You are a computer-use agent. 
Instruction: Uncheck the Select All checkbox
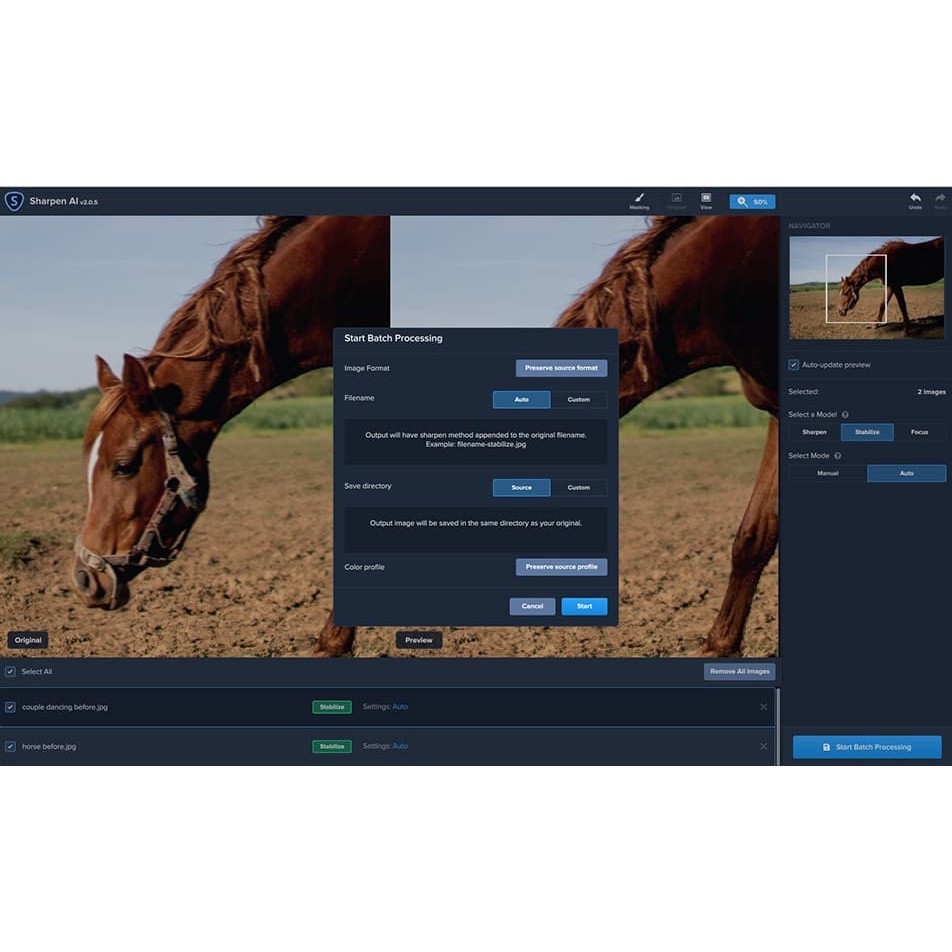pos(10,671)
